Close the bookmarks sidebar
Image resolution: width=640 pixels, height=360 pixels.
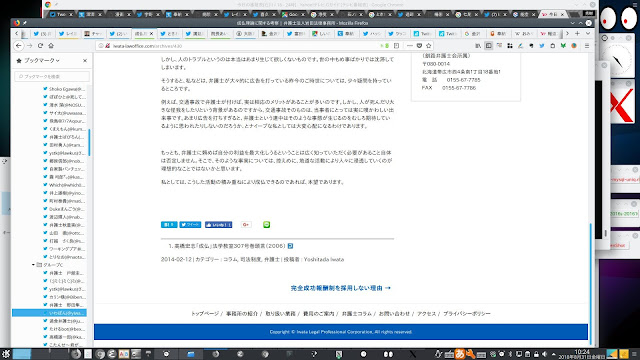85,60
